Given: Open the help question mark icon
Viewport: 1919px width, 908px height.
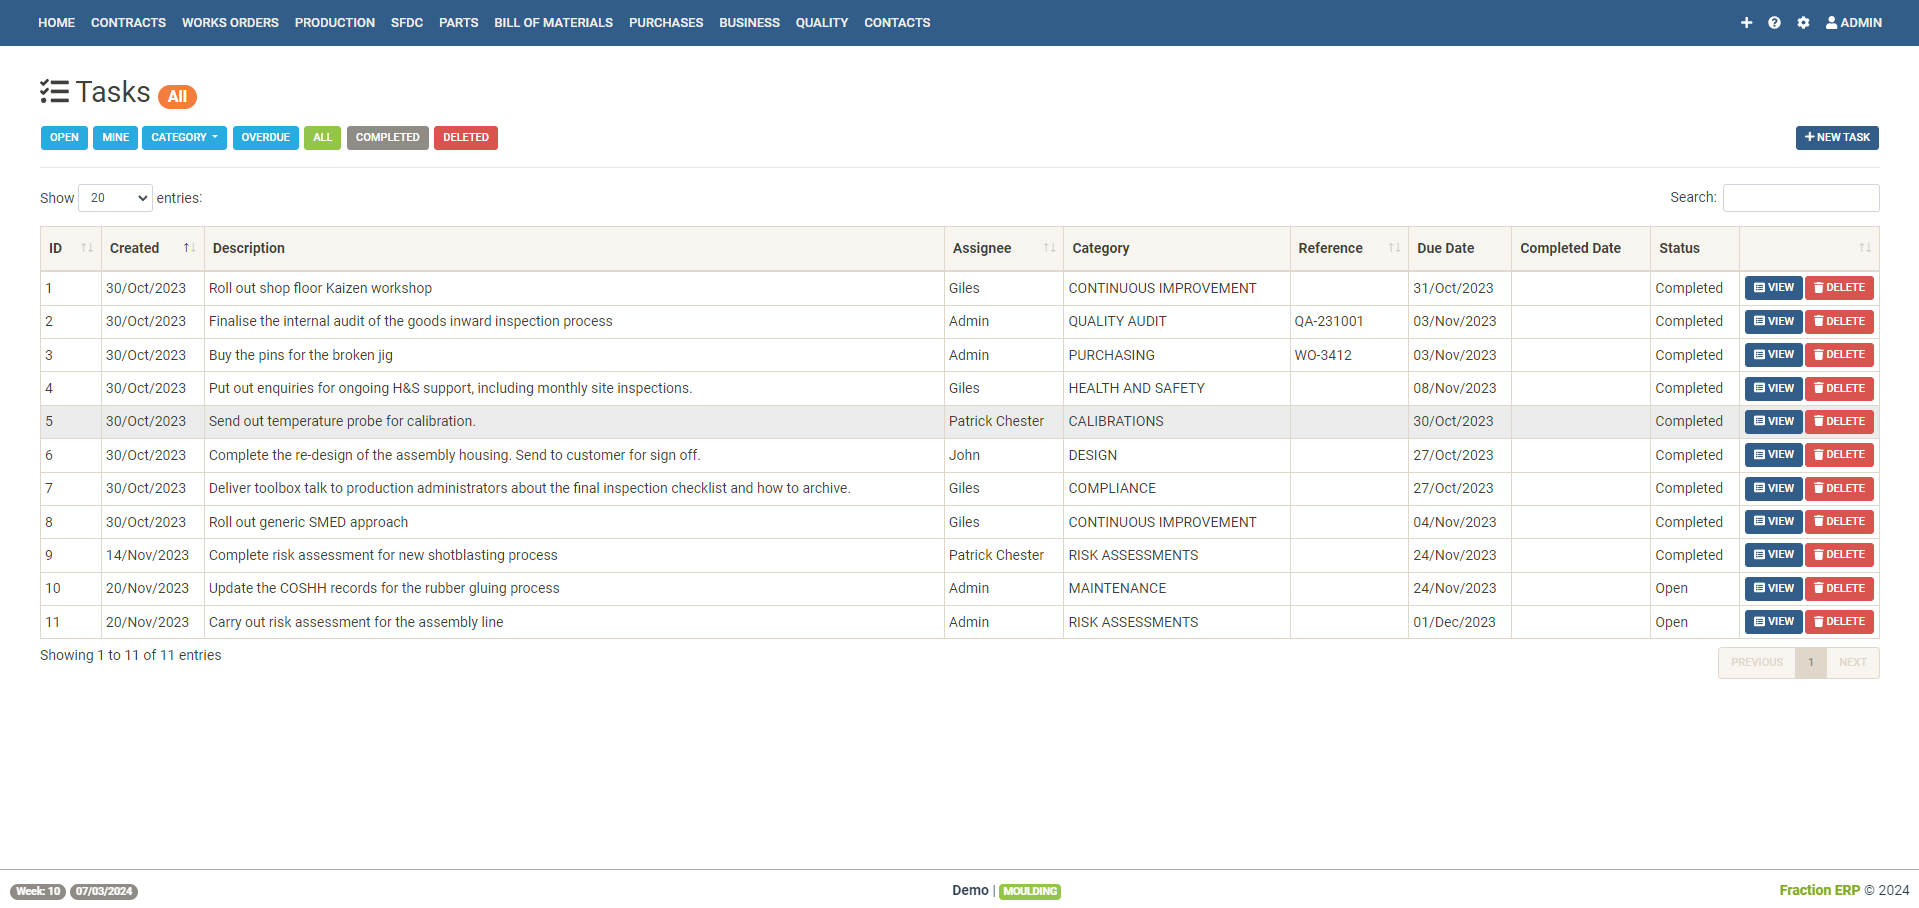Looking at the screenshot, I should point(1774,22).
